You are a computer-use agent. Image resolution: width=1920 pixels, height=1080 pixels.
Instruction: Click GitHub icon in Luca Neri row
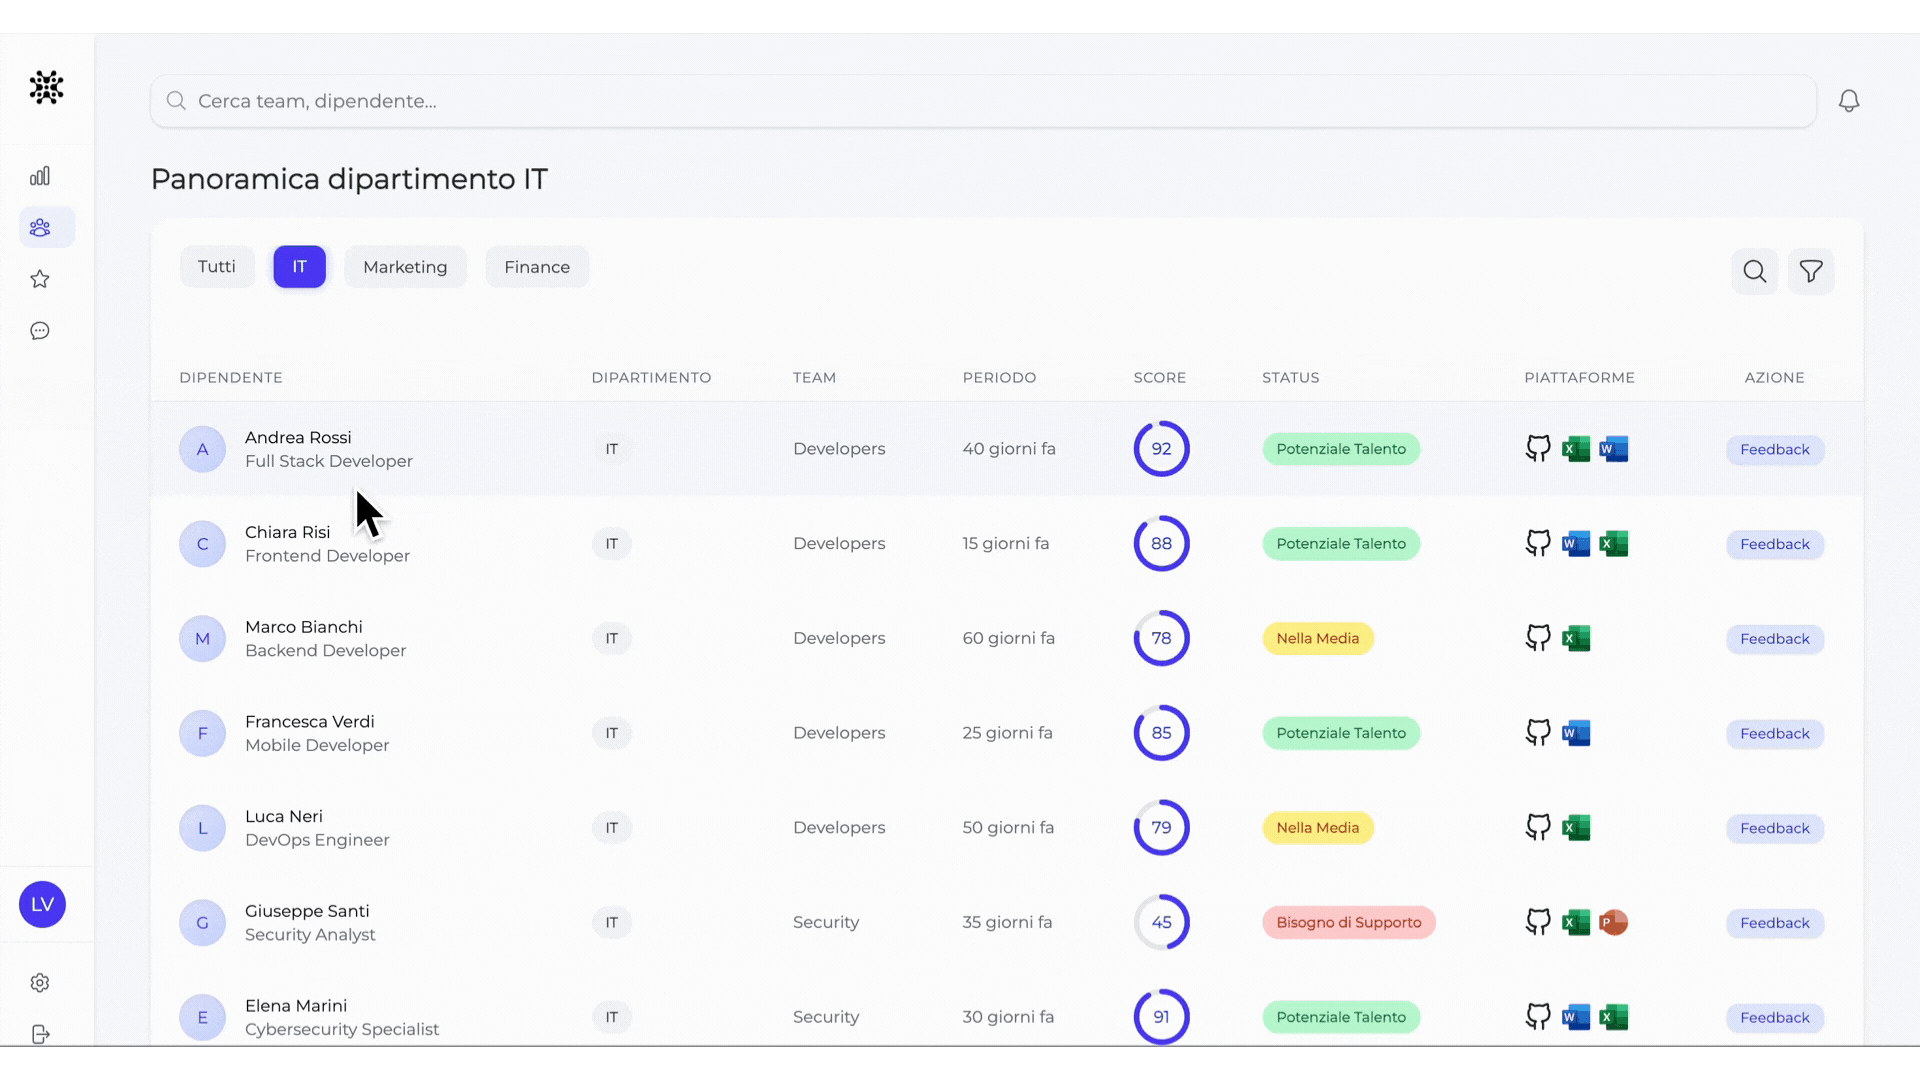point(1538,828)
